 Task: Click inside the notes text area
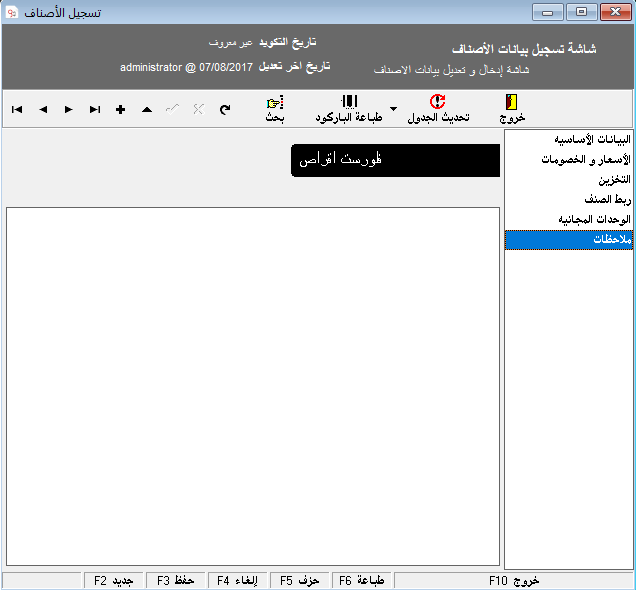coord(253,386)
